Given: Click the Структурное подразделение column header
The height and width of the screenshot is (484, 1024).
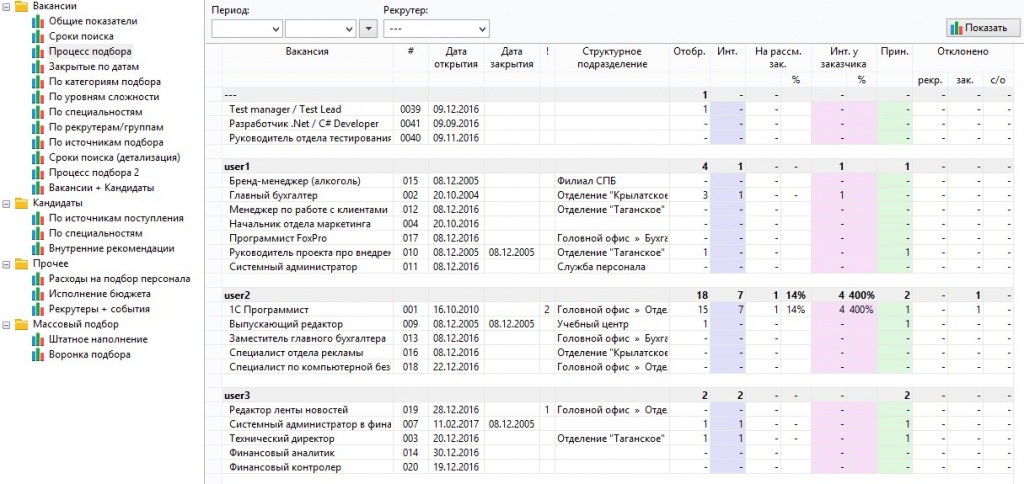Looking at the screenshot, I should 612,57.
